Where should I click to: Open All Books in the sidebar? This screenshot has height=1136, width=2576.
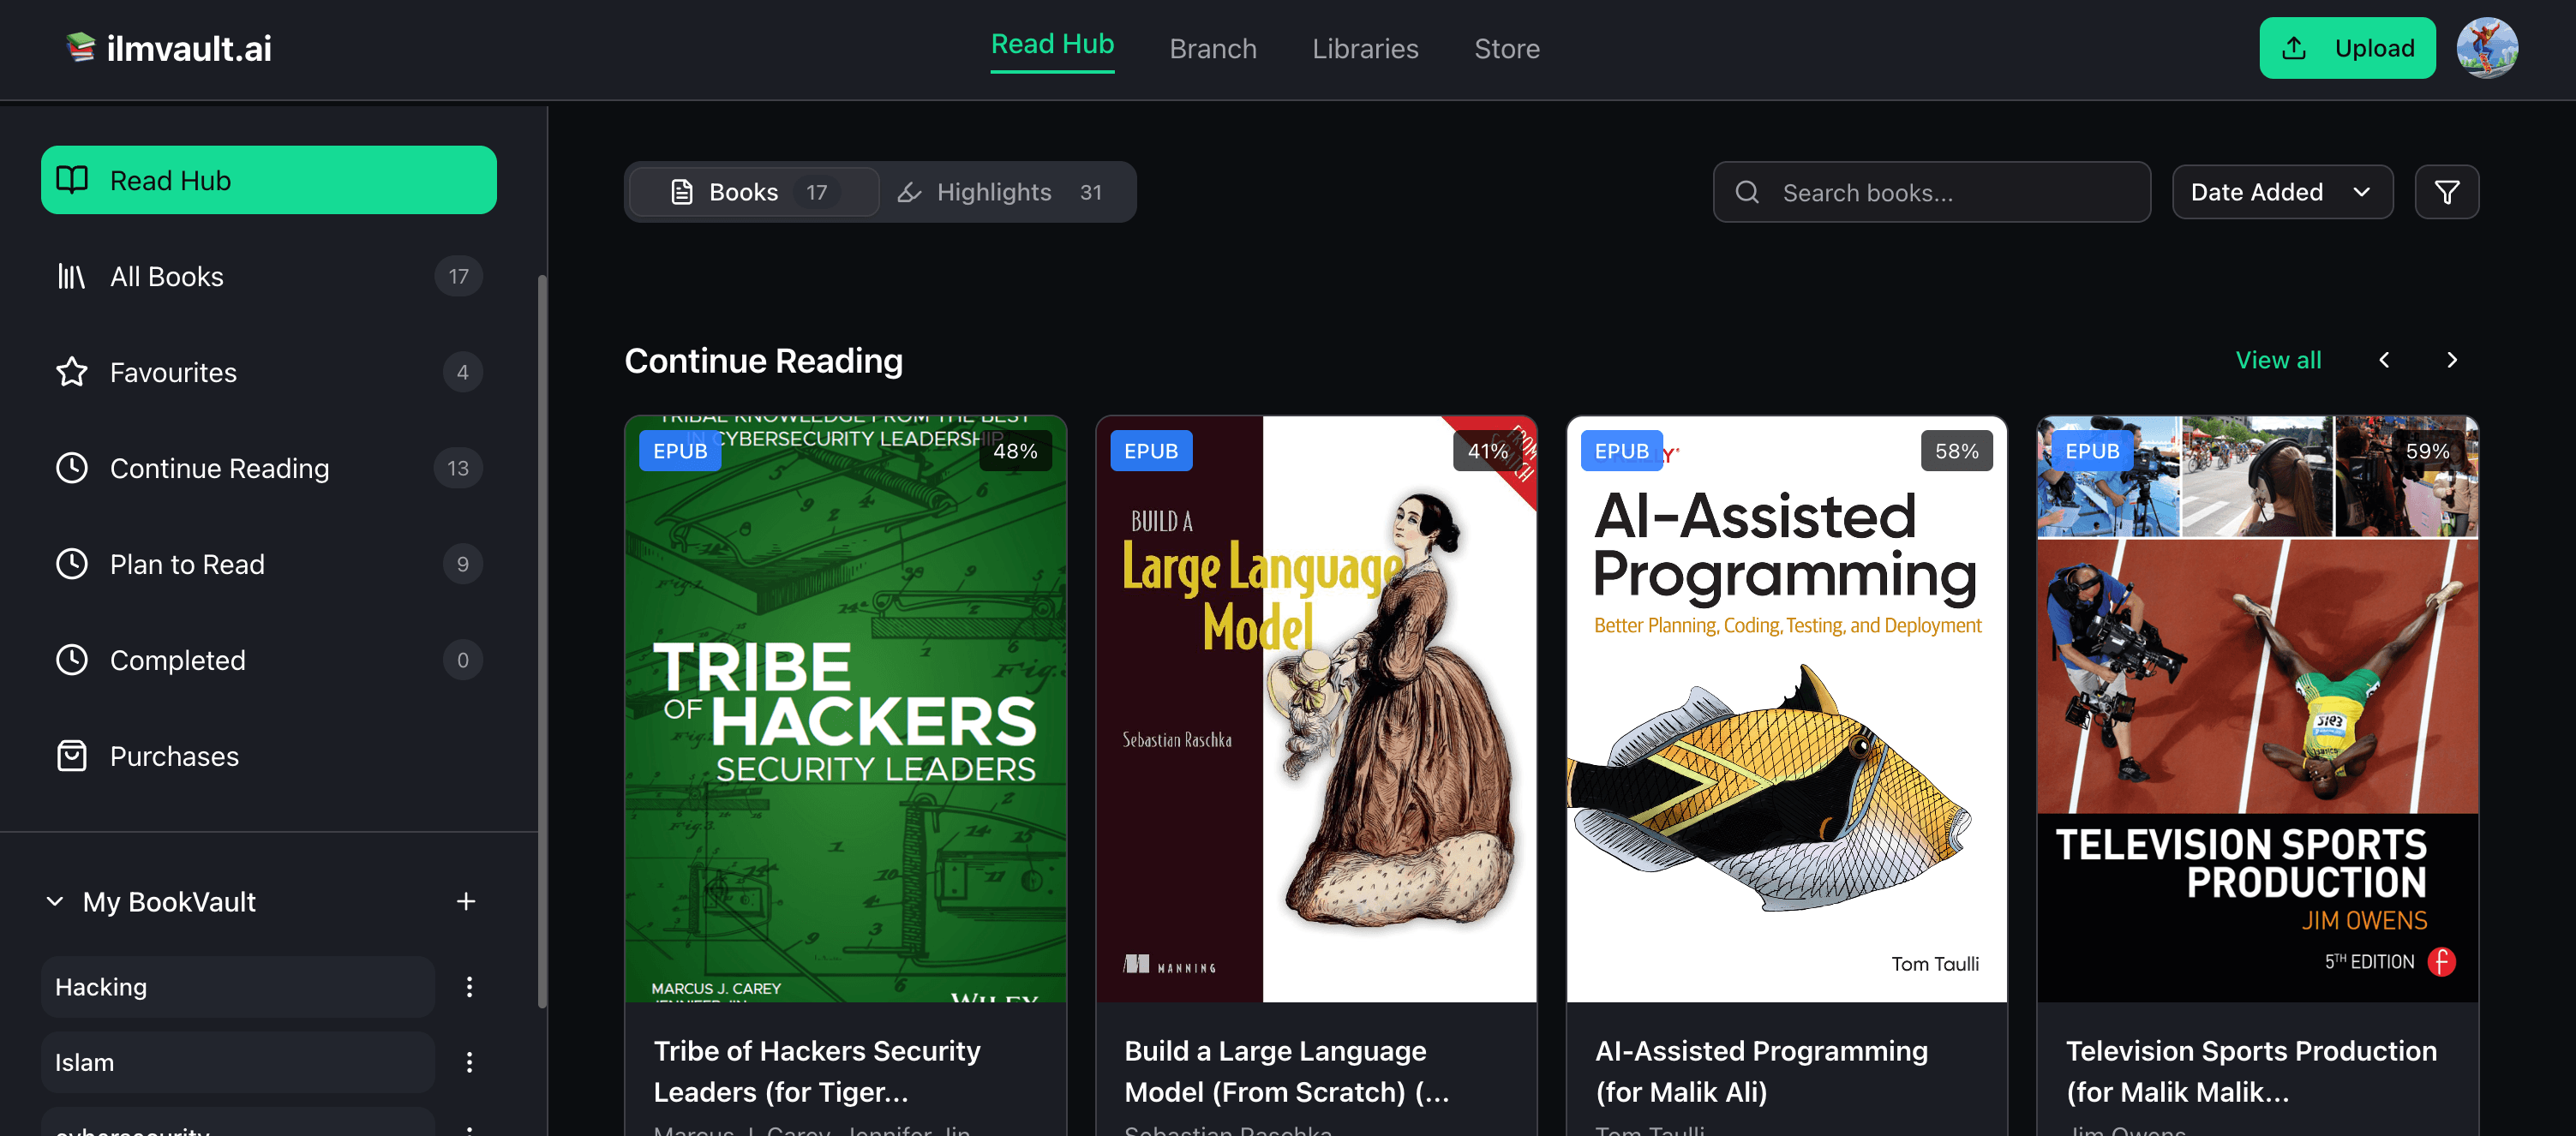point(268,276)
